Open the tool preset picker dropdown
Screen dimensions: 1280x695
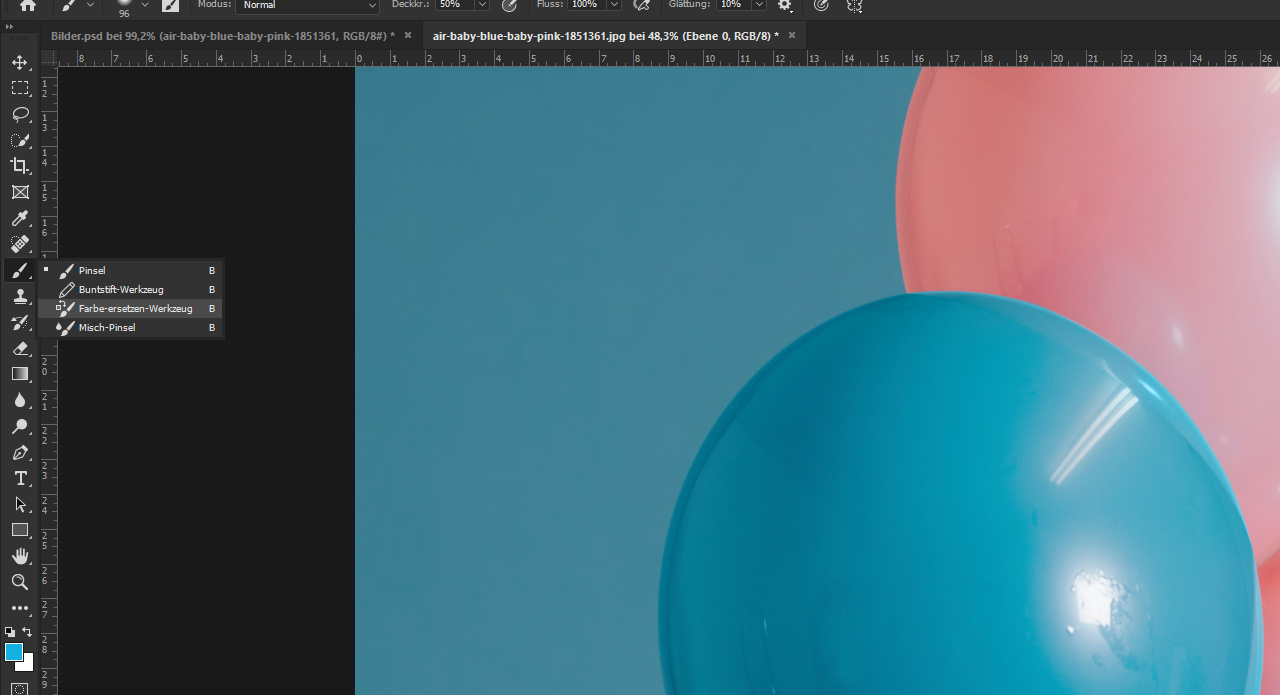pos(91,5)
